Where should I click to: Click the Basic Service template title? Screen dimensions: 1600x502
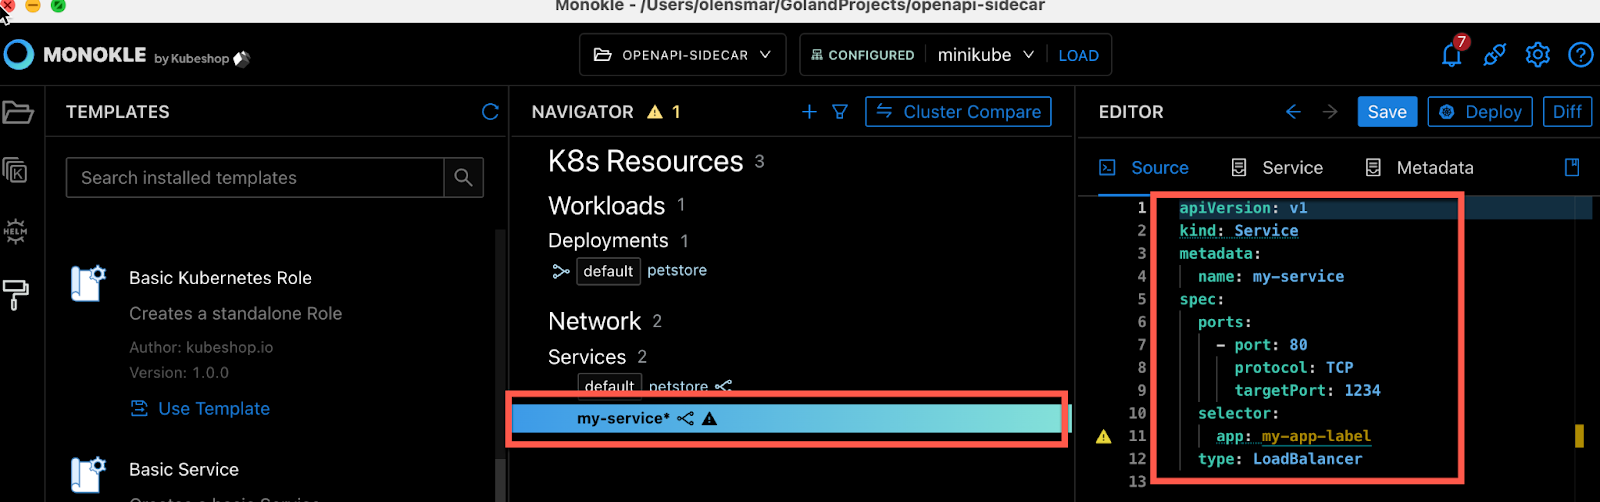coord(184,470)
